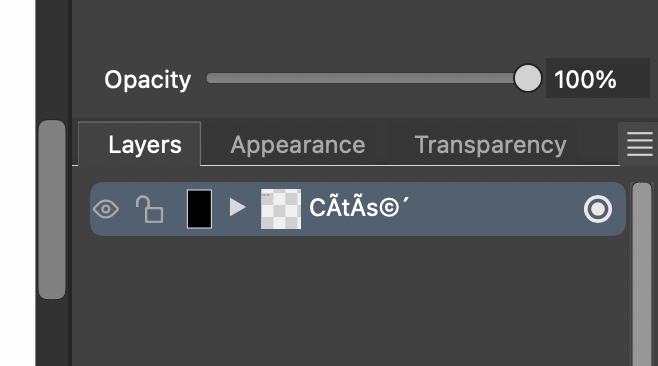Hide the CÃtÃs©´ layer with eye icon
Image resolution: width=658 pixels, height=366 pixels.
(x=106, y=209)
